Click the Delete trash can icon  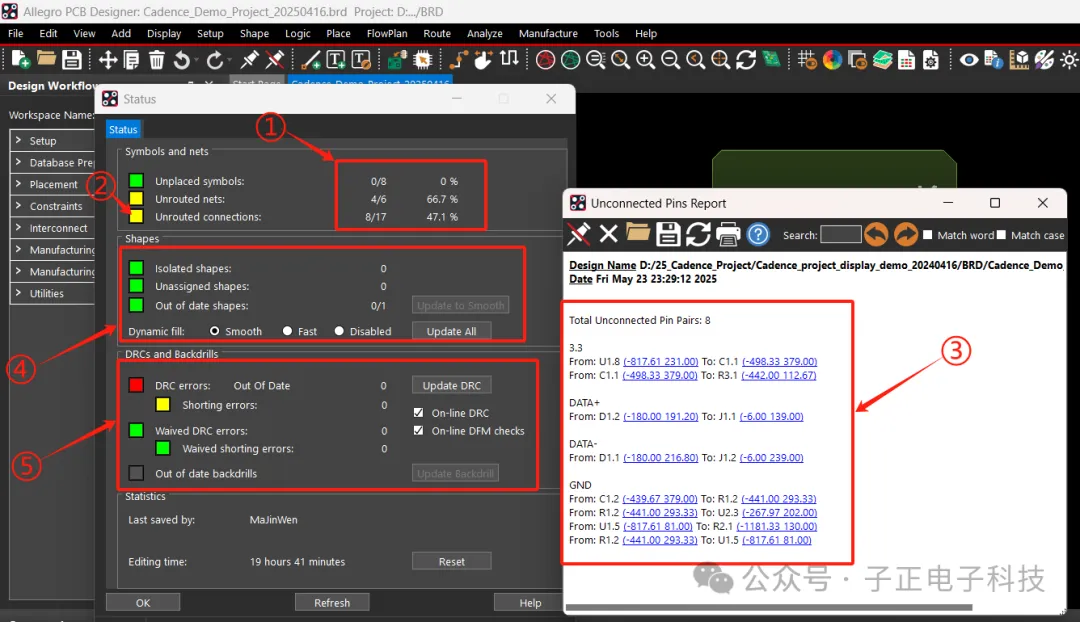(x=156, y=60)
